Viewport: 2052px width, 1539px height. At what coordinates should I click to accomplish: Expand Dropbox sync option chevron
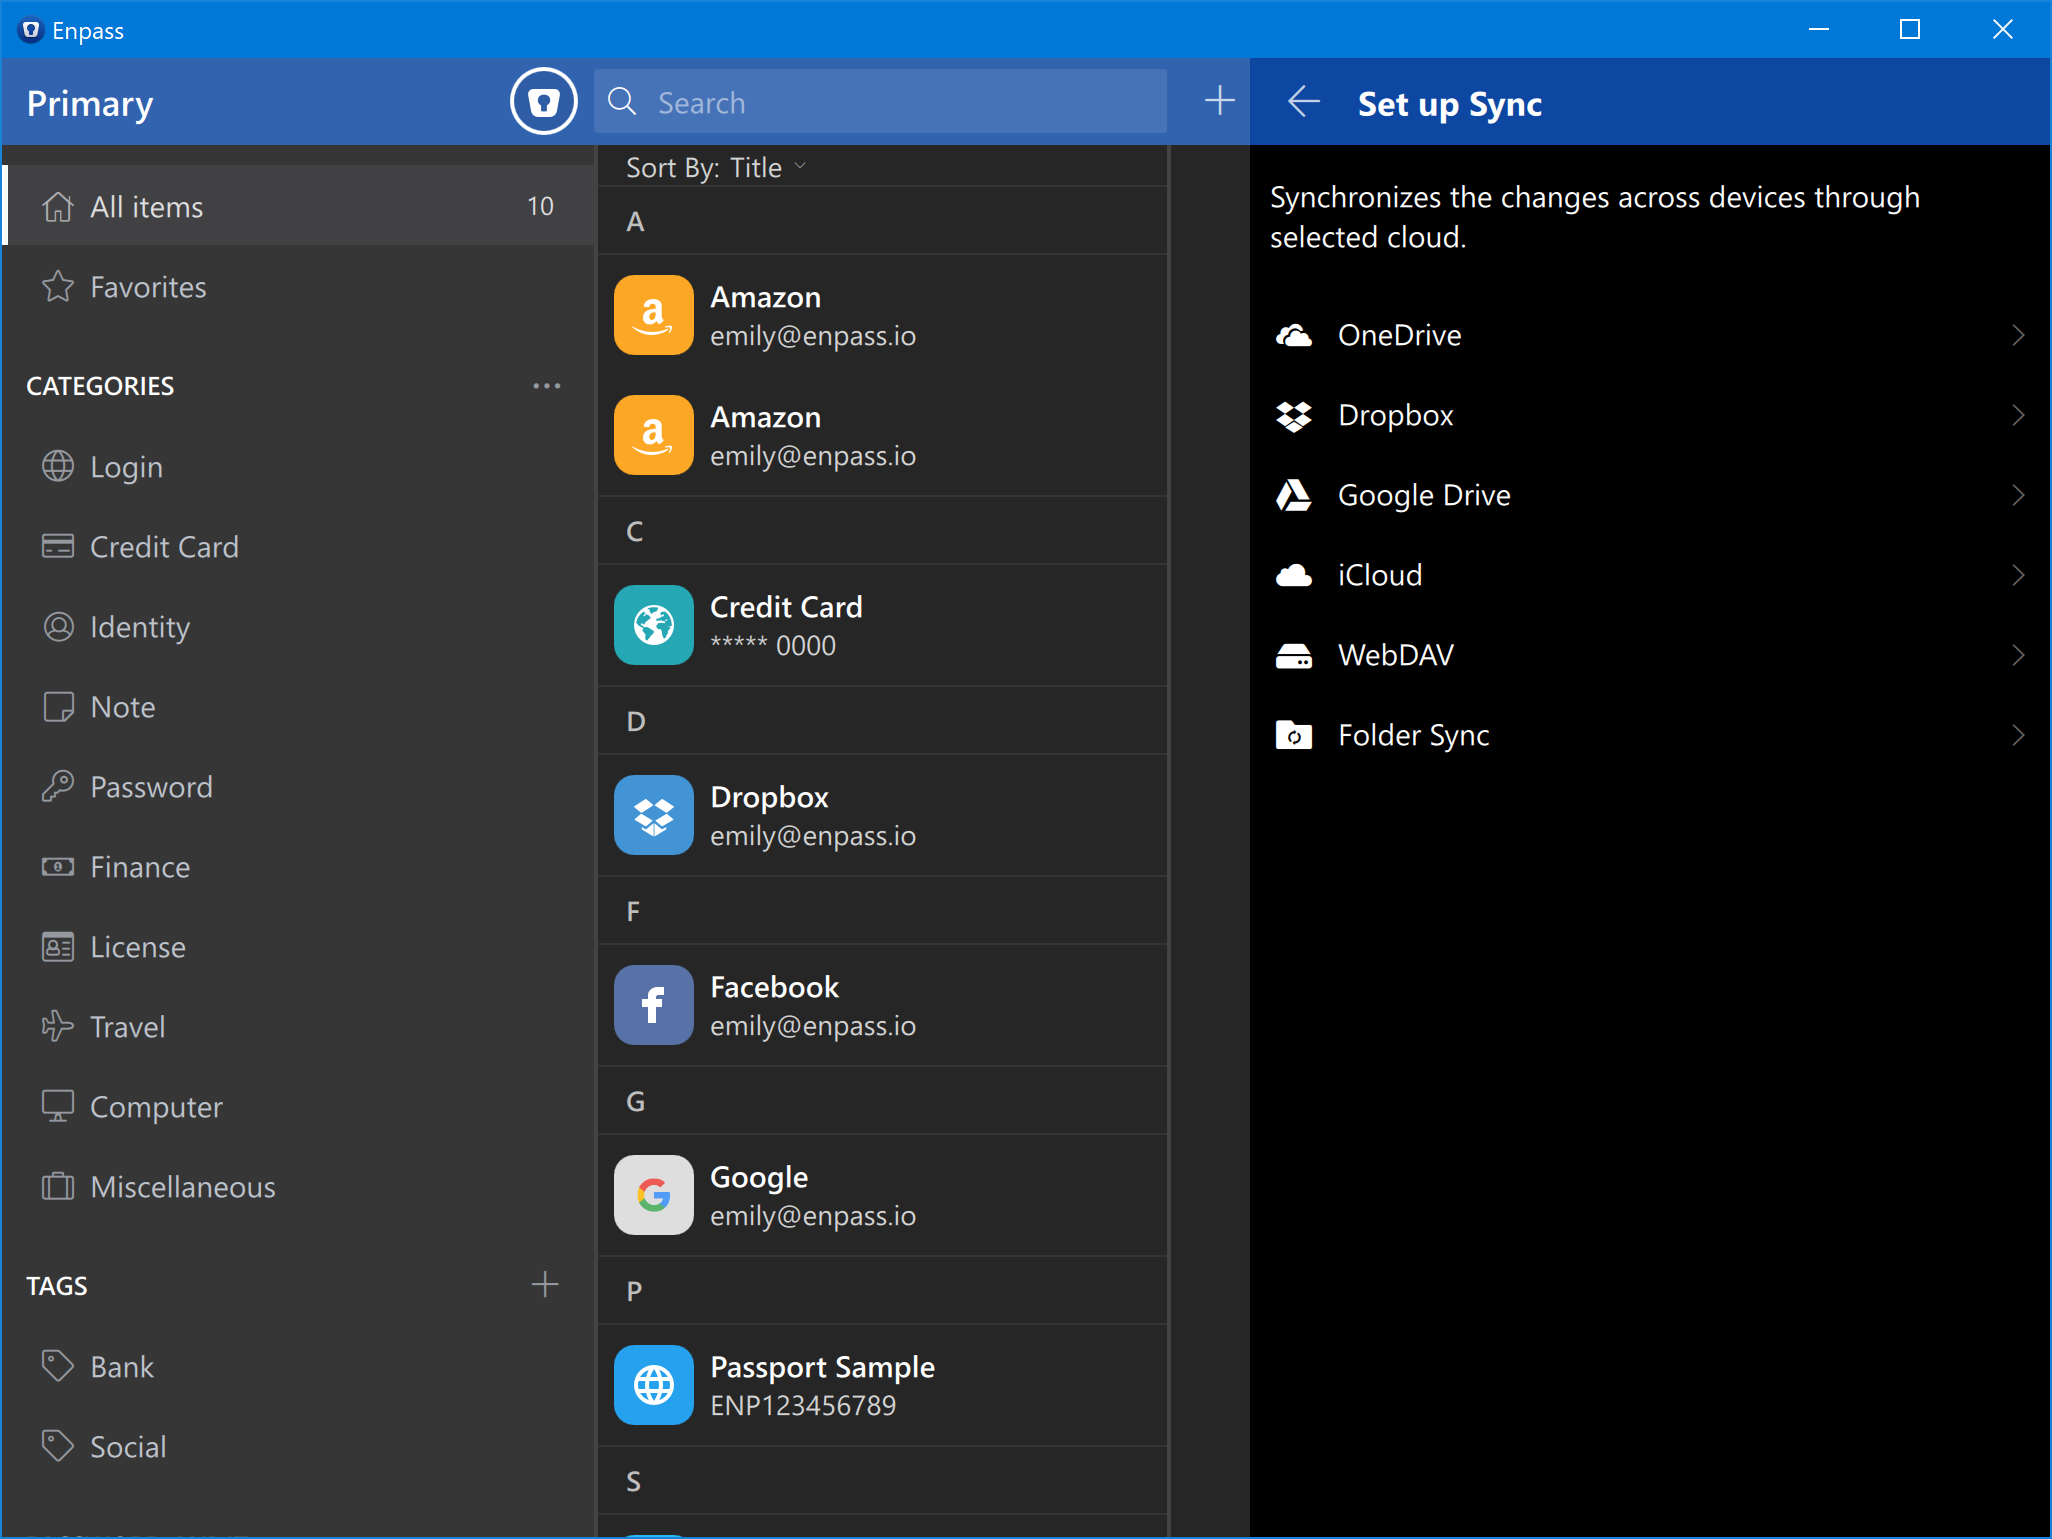click(2017, 415)
